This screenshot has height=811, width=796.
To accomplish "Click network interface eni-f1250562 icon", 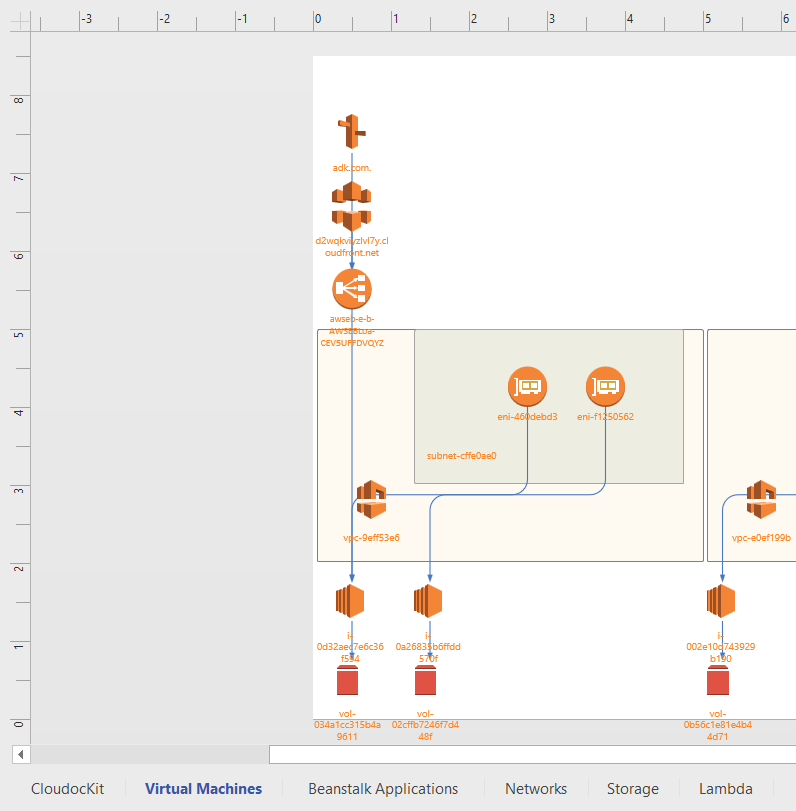I will click(605, 386).
